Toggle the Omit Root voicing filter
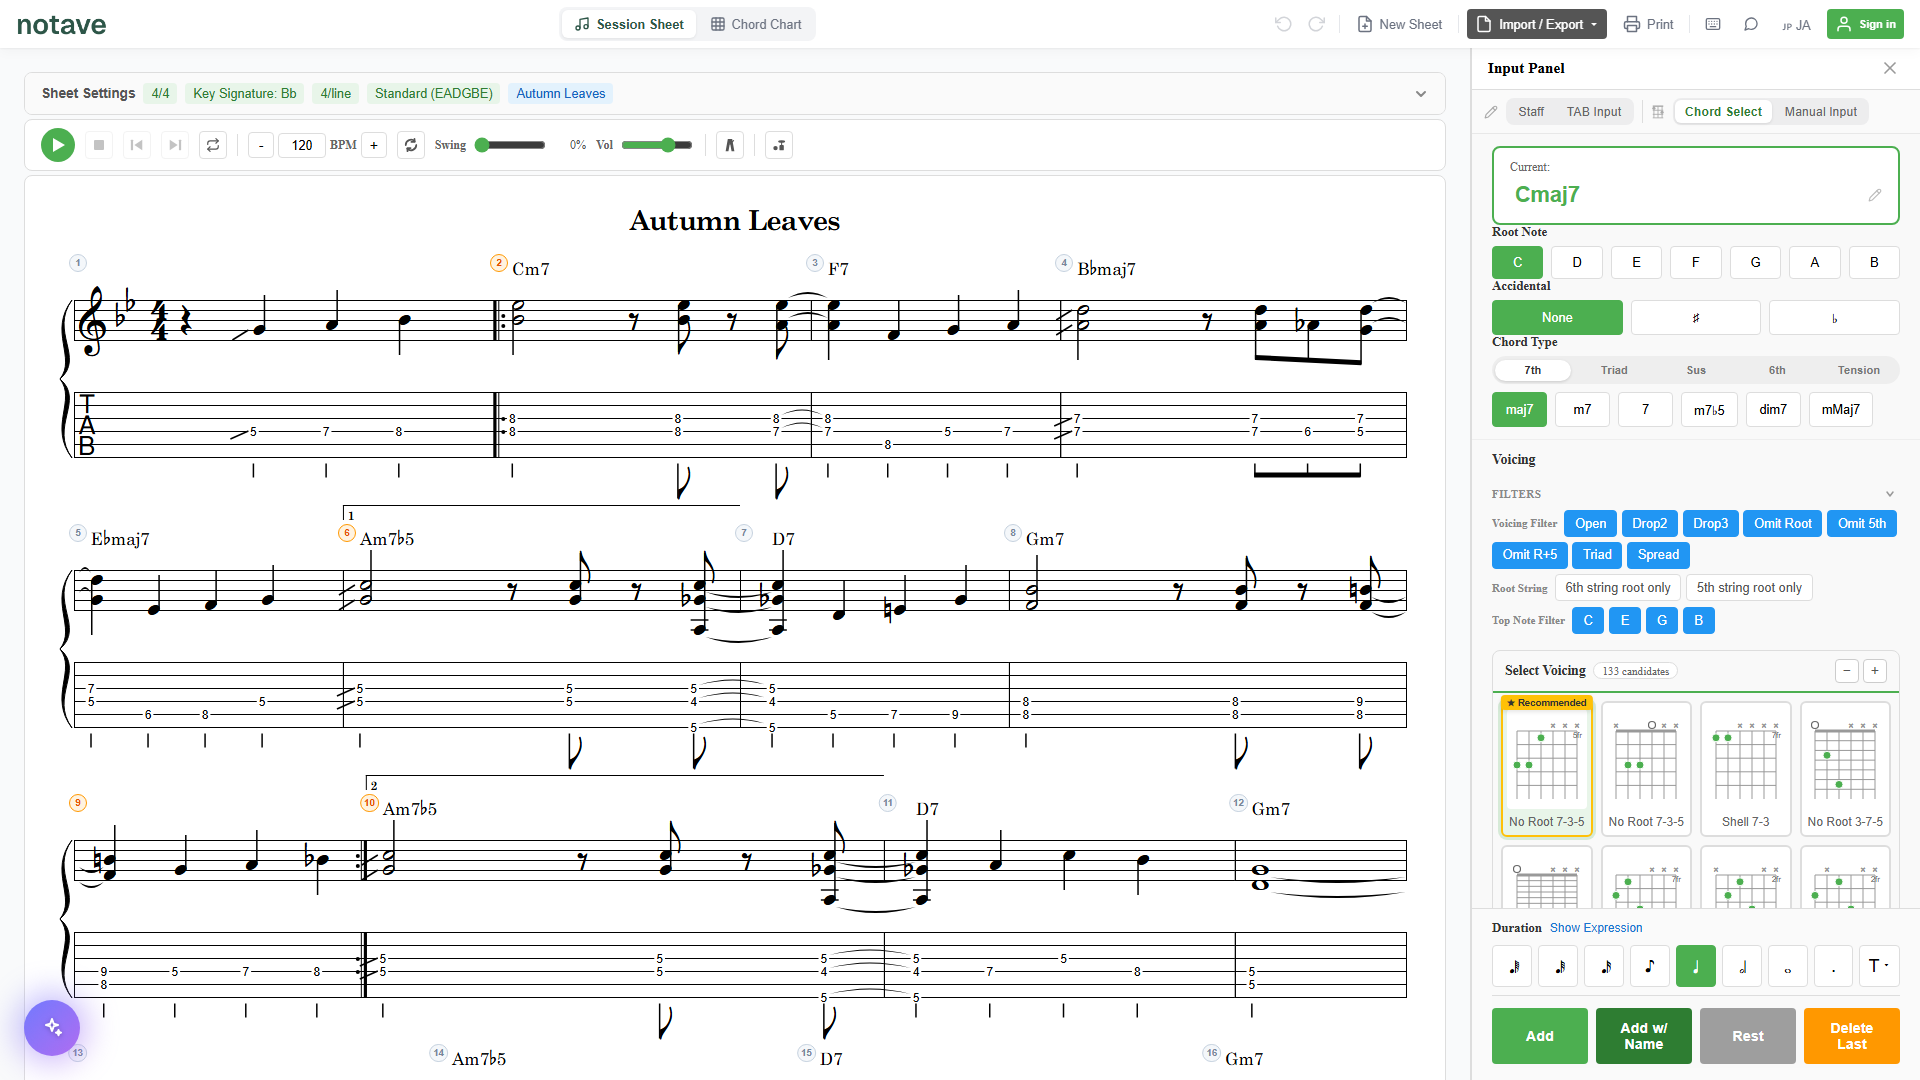This screenshot has width=1920, height=1080. point(1782,524)
